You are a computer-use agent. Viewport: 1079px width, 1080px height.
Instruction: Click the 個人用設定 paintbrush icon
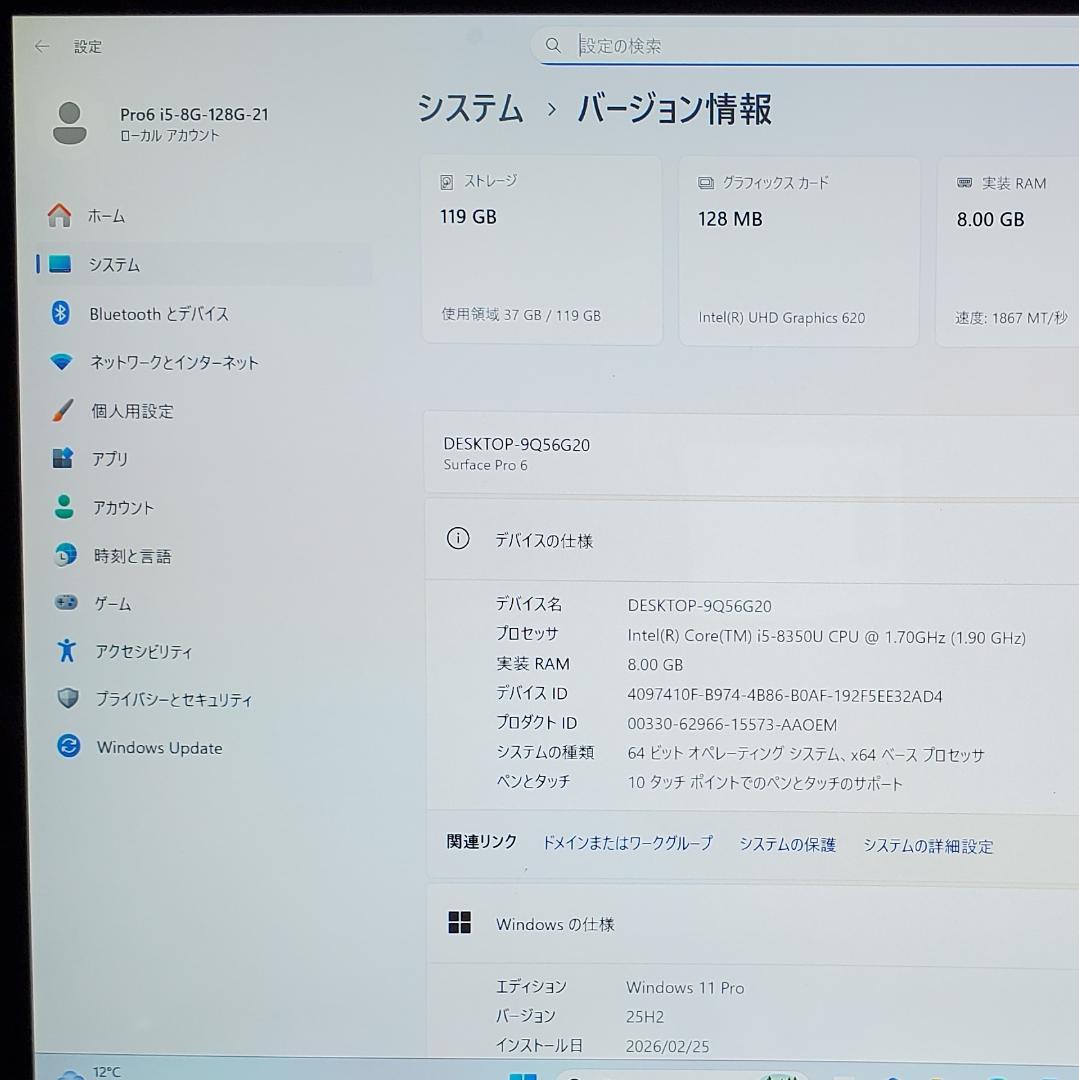coord(63,411)
